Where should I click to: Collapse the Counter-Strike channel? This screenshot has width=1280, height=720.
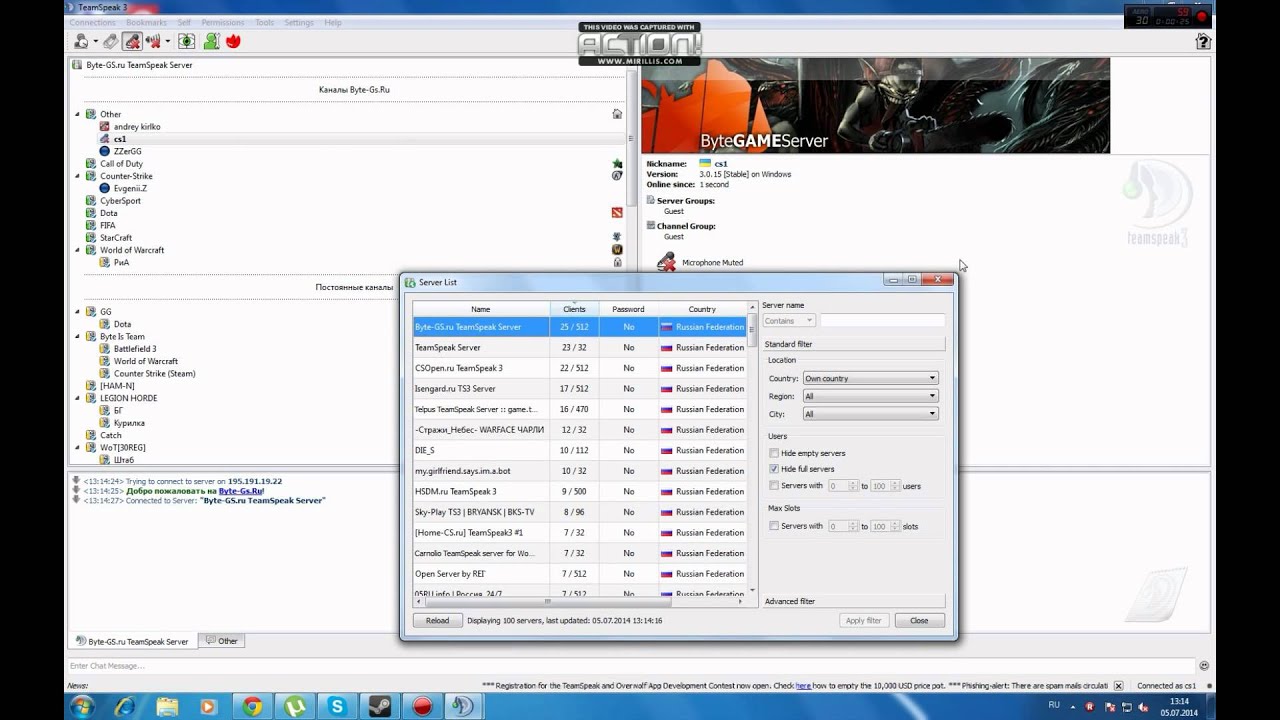coord(78,176)
